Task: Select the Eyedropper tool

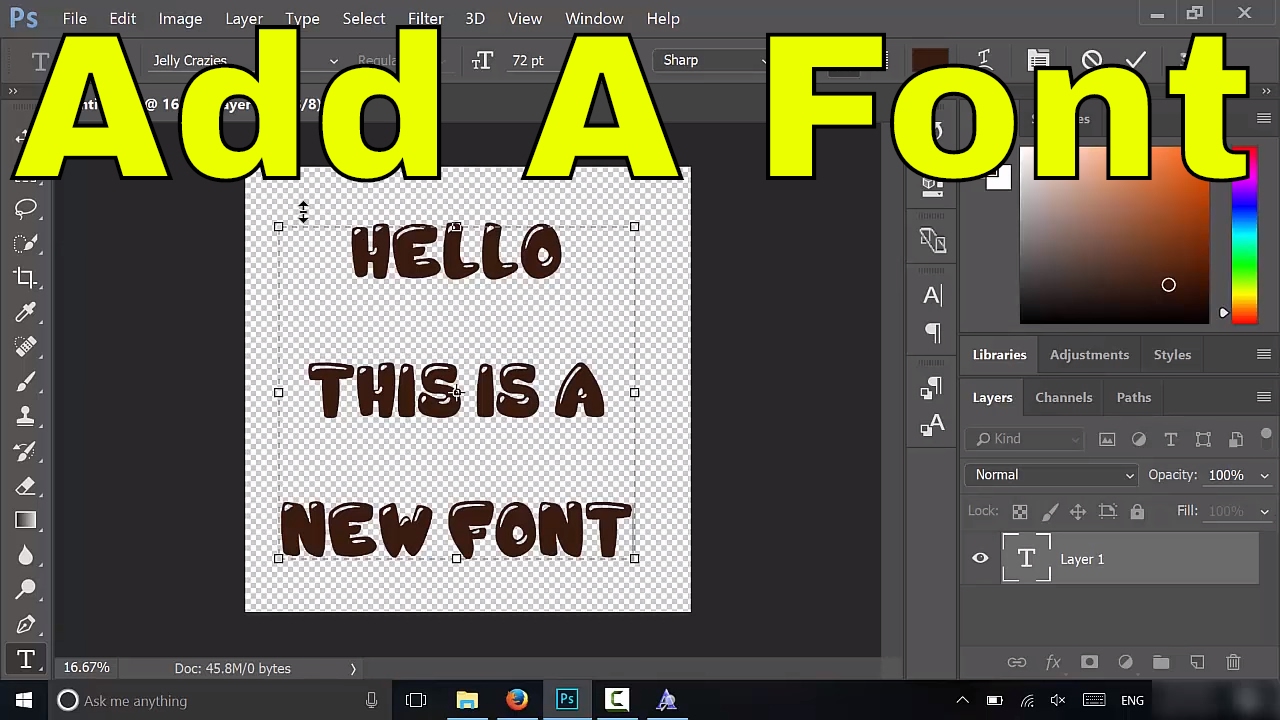Action: (x=26, y=312)
